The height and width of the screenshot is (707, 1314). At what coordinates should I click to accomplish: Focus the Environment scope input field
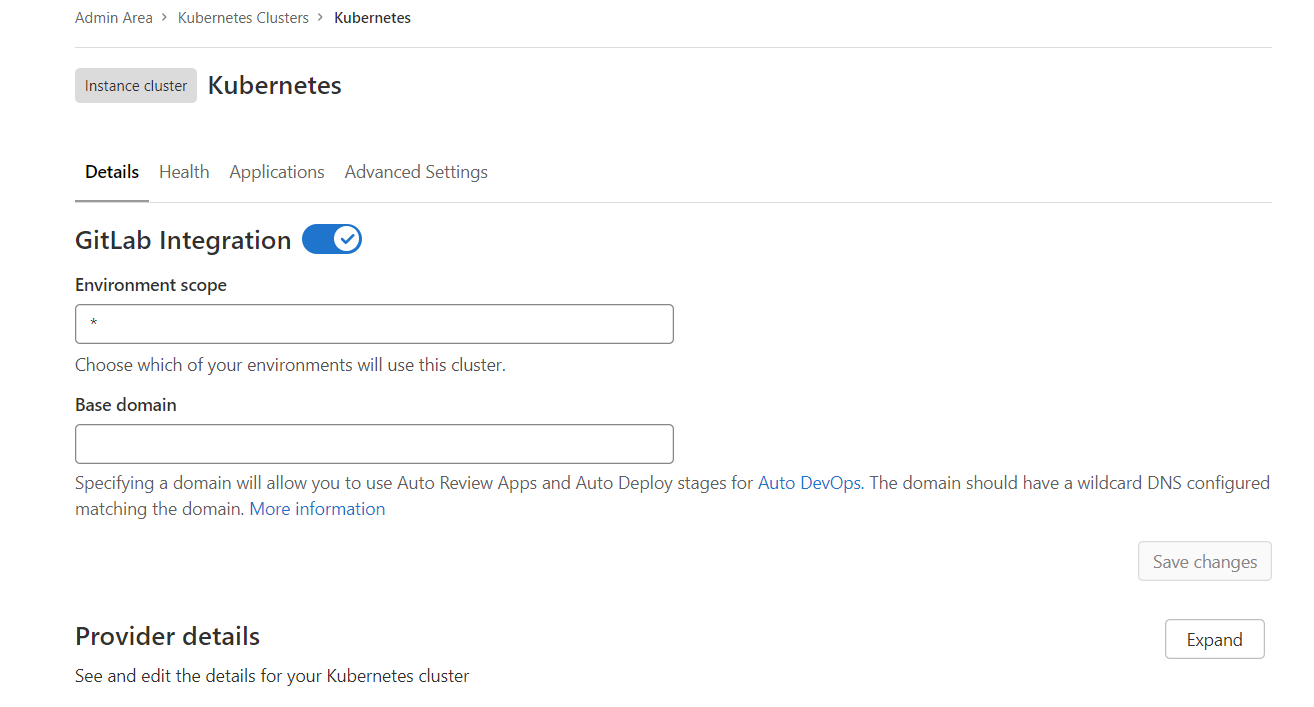click(x=374, y=324)
